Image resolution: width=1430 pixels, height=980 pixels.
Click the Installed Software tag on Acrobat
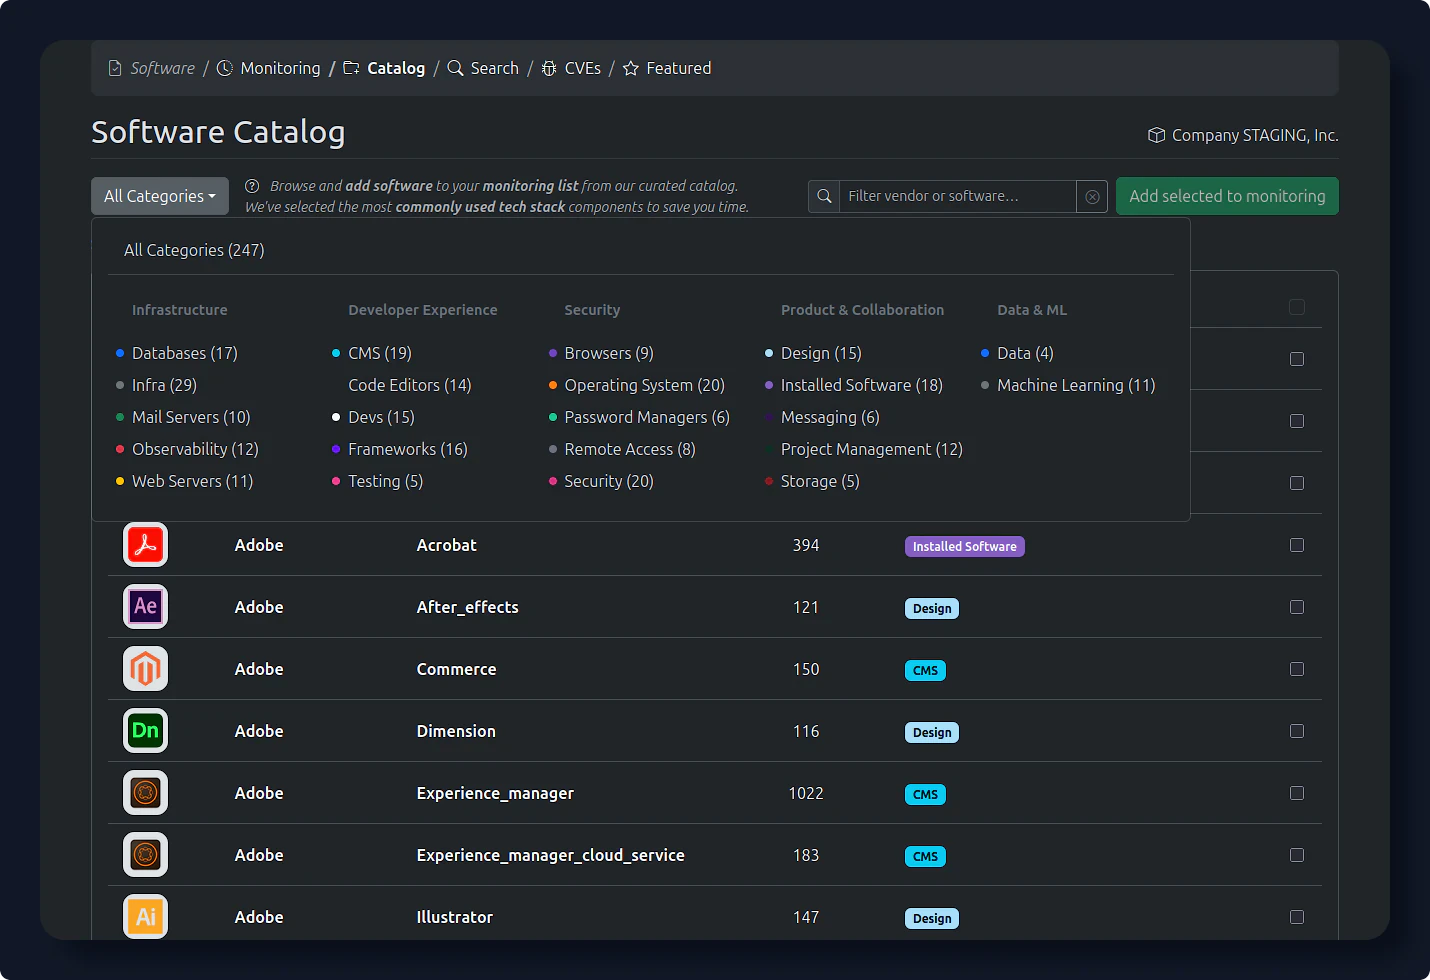[x=964, y=547]
